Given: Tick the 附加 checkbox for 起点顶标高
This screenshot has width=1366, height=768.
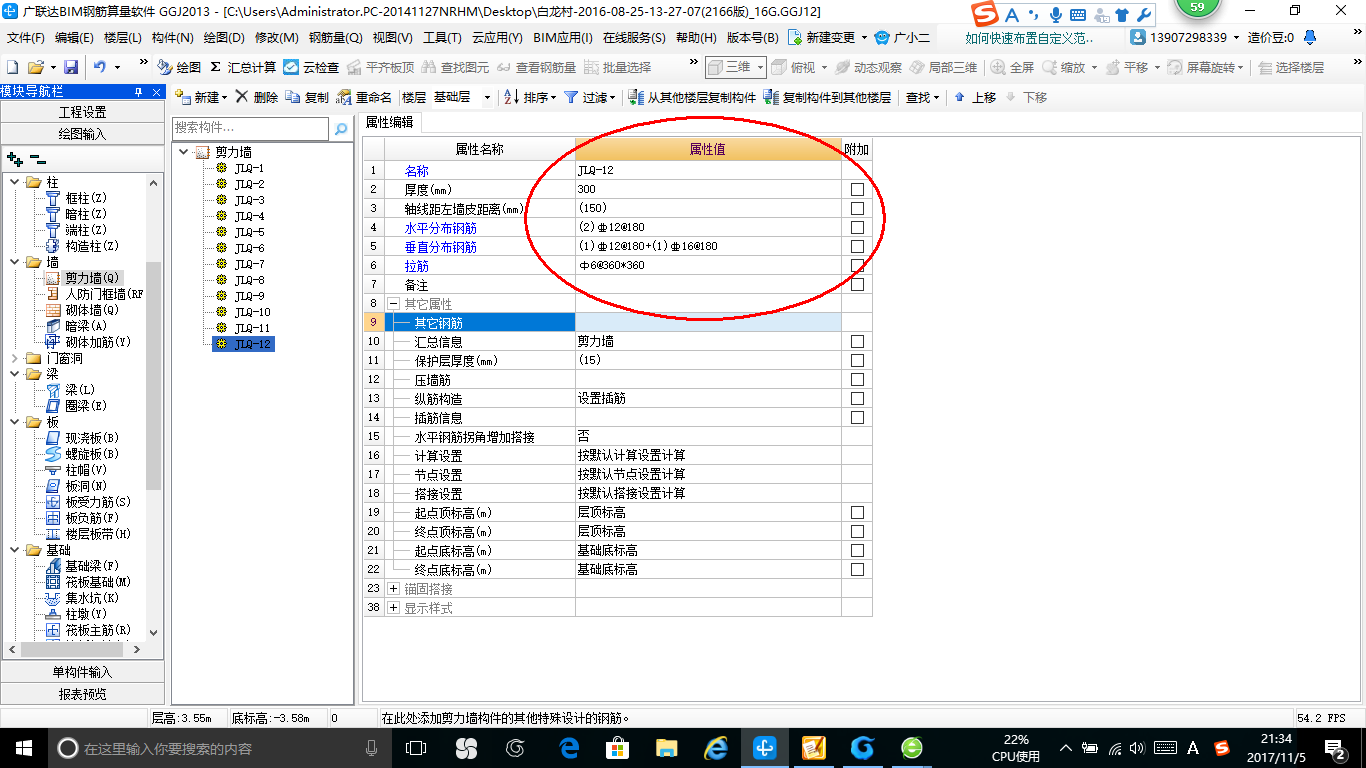Looking at the screenshot, I should [x=857, y=512].
